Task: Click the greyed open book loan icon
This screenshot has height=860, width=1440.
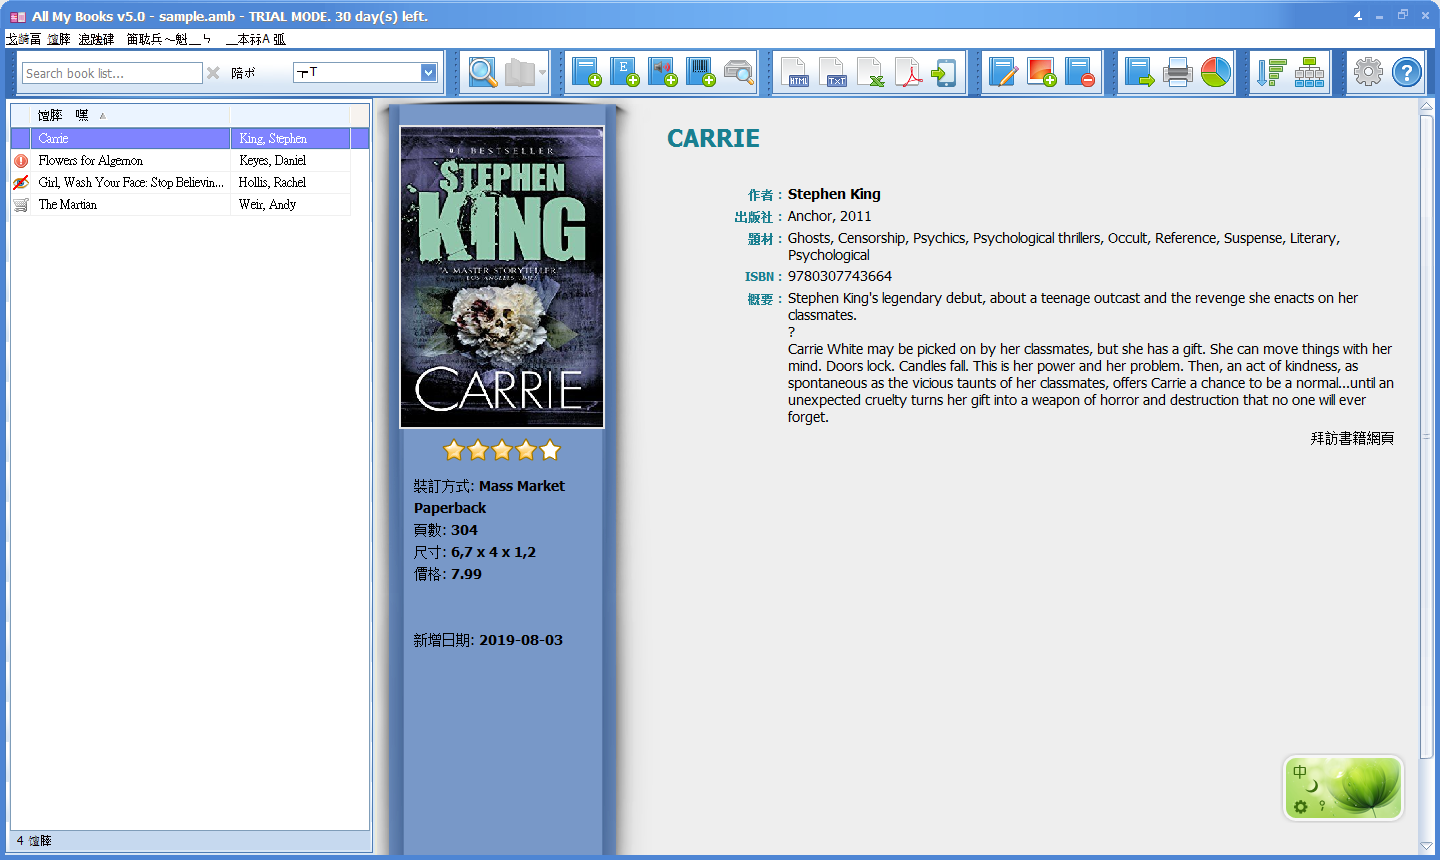Action: coord(520,72)
